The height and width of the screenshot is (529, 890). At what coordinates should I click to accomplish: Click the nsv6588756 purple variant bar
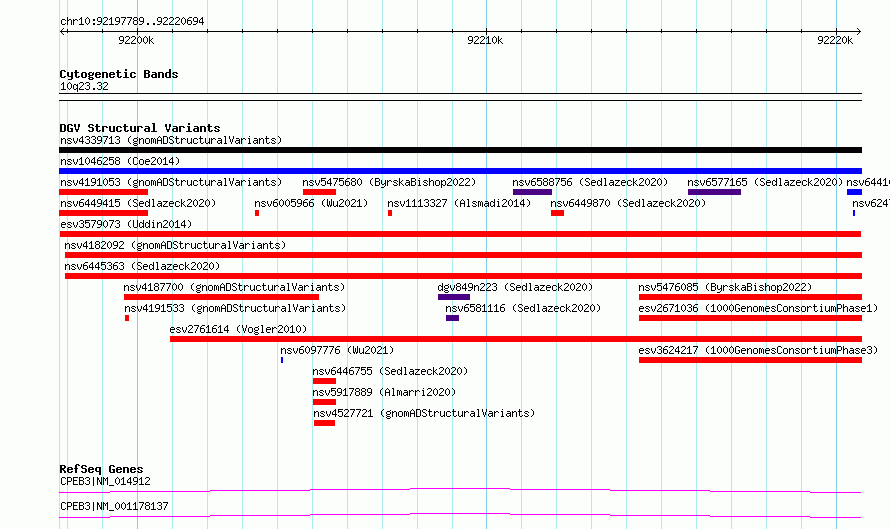click(x=532, y=192)
